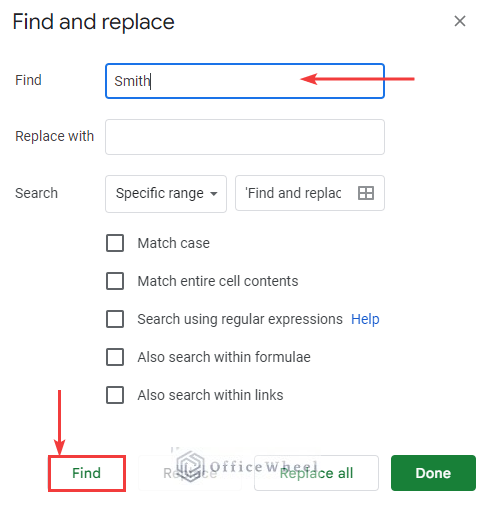The width and height of the screenshot is (492, 505).
Task: Click into the Replace with text field
Action: click(245, 137)
